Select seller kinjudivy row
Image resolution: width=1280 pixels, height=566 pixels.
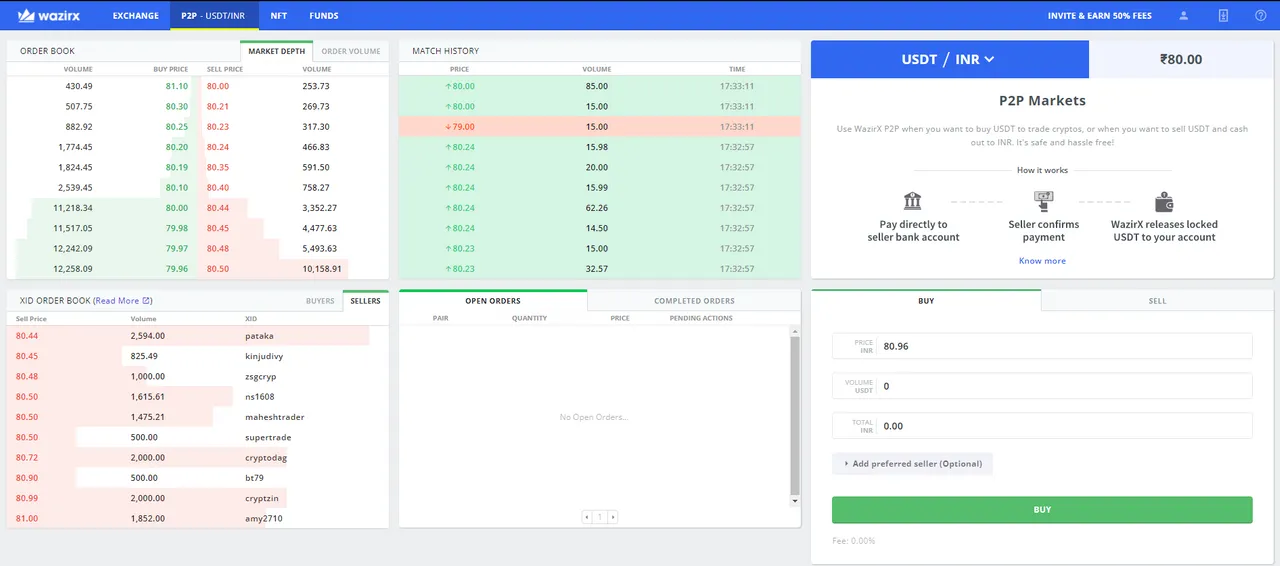(x=198, y=356)
